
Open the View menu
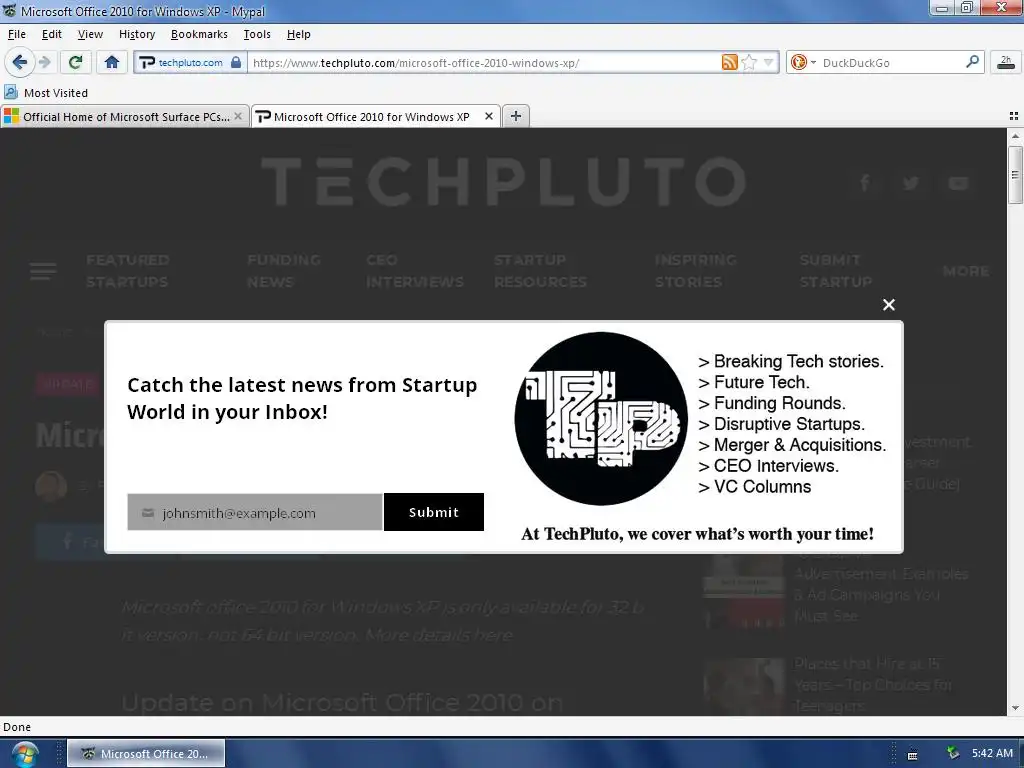[90, 34]
